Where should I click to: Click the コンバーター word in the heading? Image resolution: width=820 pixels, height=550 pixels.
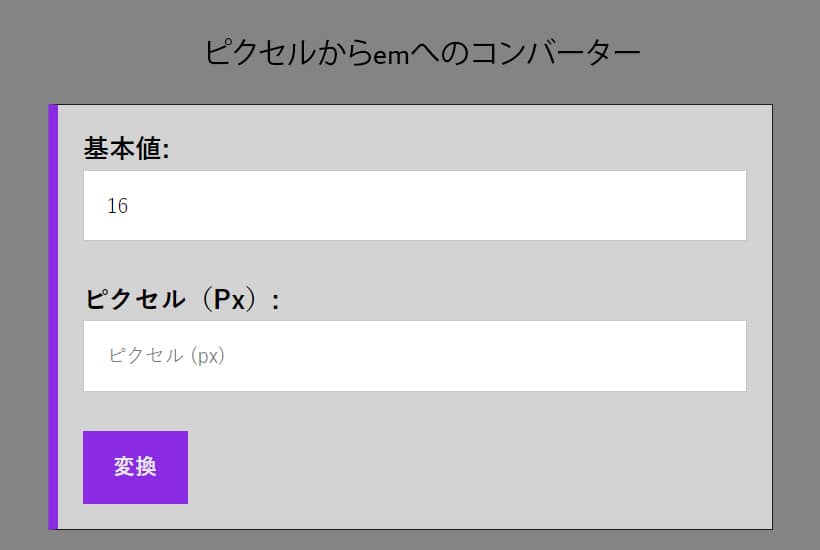[x=555, y=52]
